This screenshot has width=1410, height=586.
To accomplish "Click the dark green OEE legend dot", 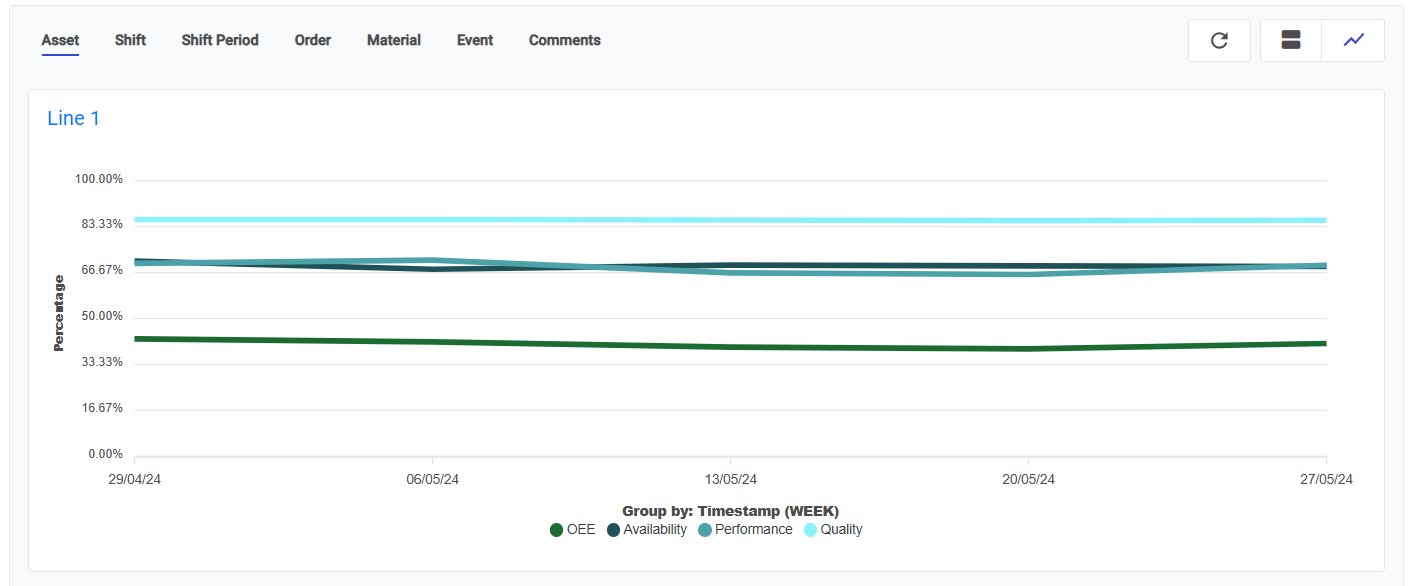I will [557, 530].
